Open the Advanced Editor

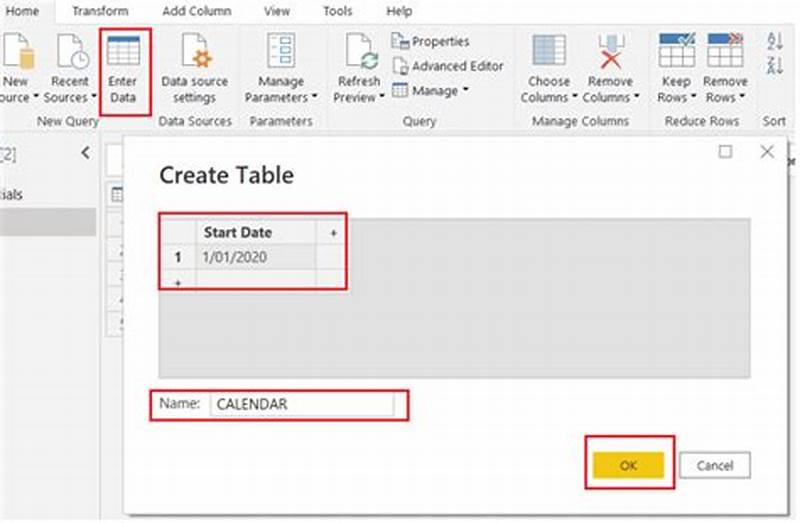pos(448,66)
